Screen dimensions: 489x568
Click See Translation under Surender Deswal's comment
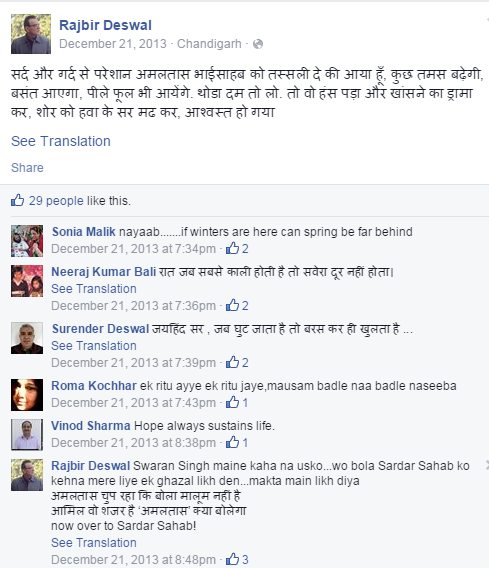[x=94, y=346]
